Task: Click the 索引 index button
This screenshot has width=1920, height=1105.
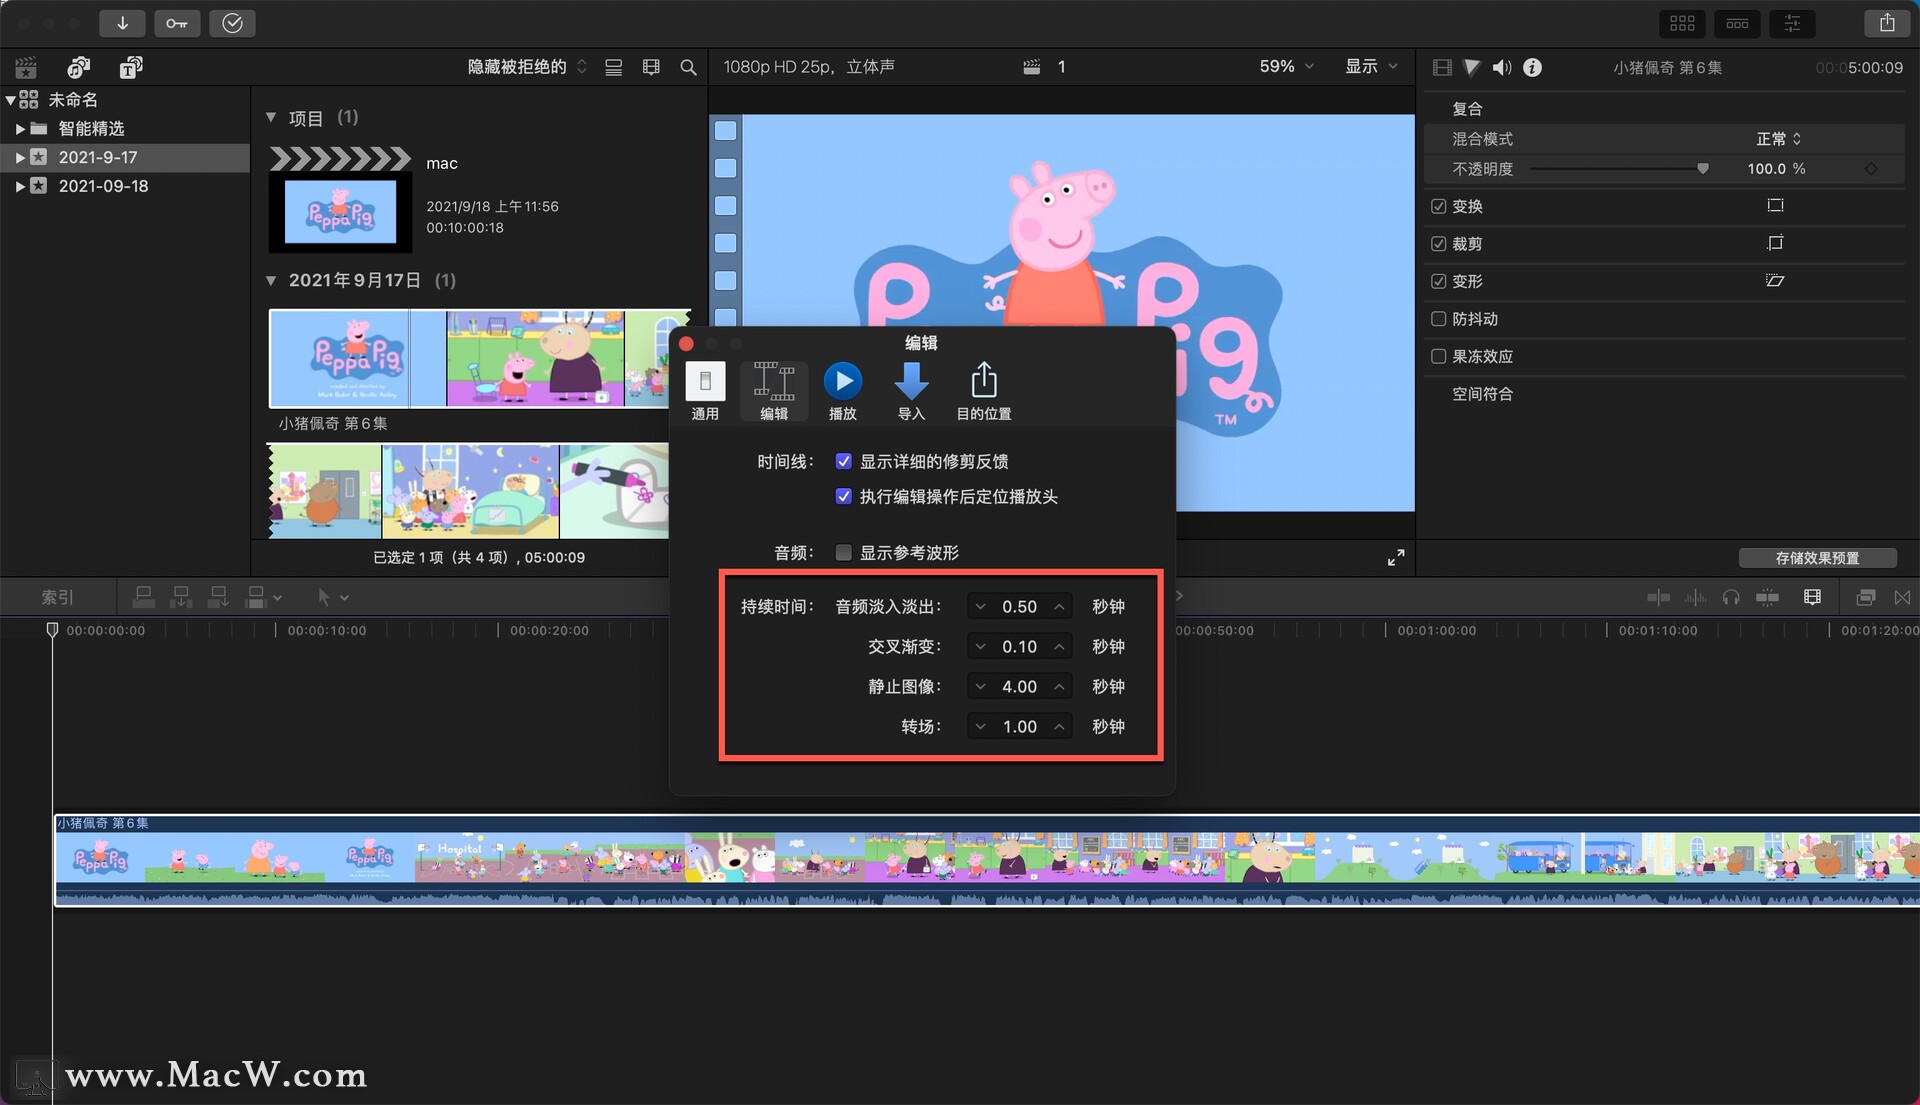Action: pos(57,597)
